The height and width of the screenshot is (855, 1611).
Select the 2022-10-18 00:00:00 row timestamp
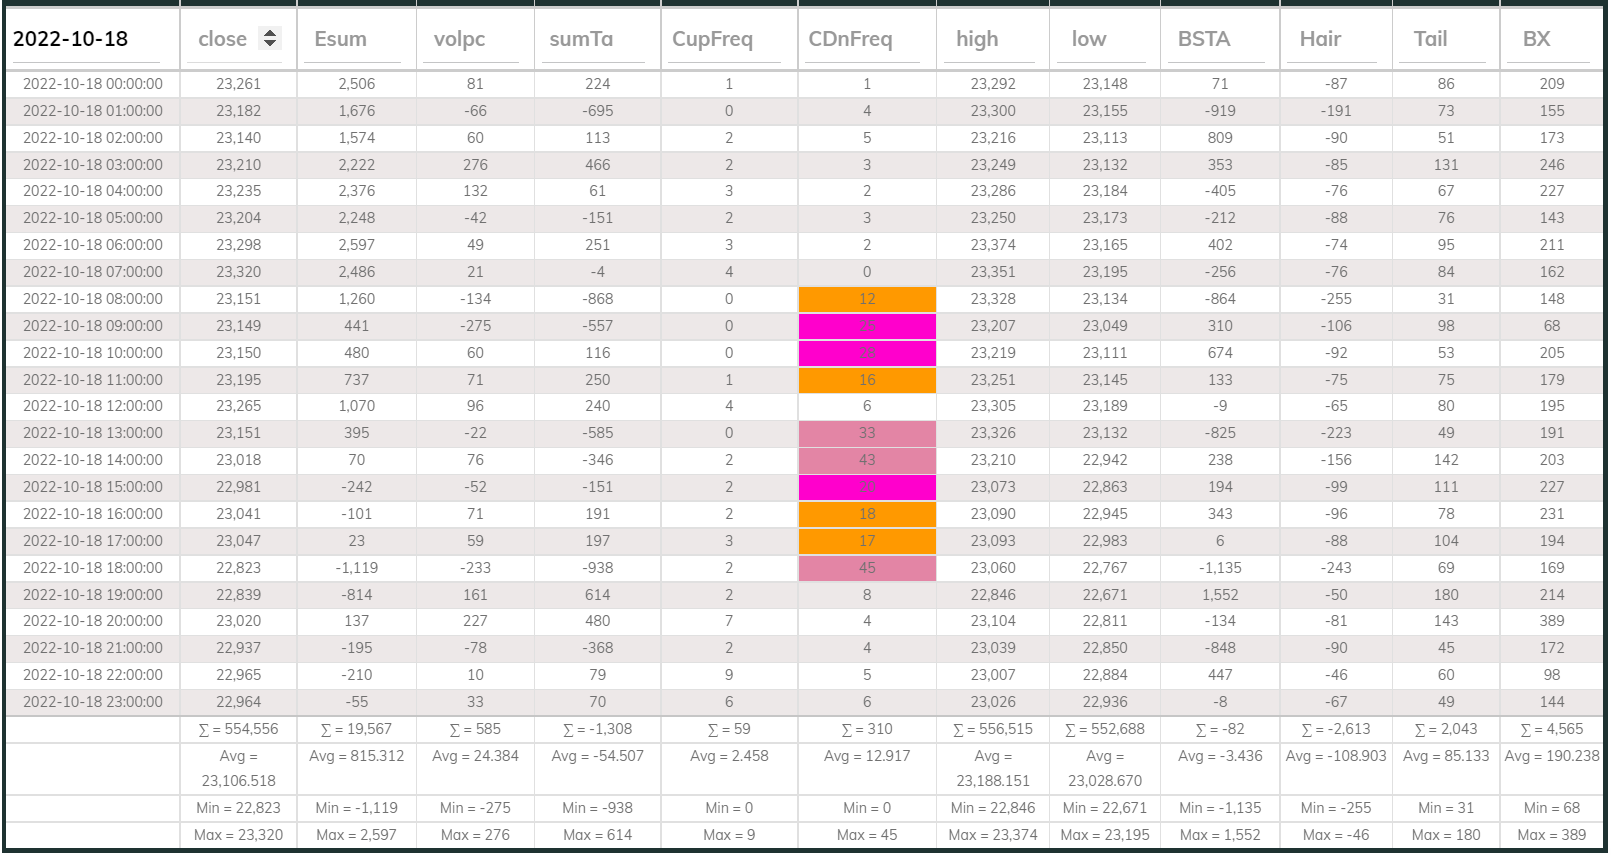pos(93,84)
